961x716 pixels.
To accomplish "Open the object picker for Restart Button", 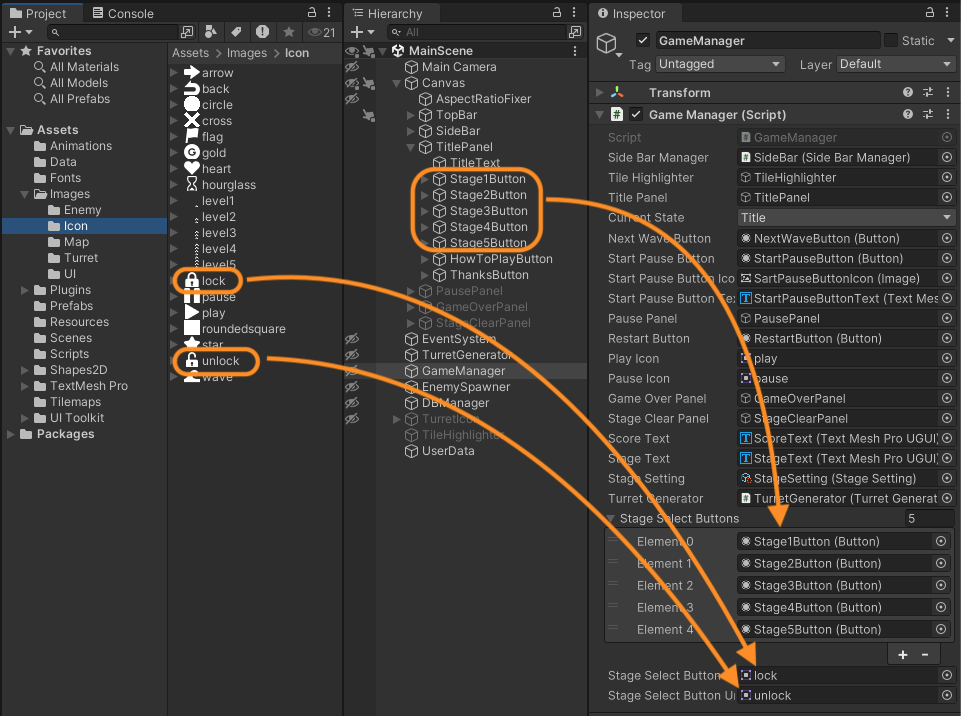I will pos(947,338).
